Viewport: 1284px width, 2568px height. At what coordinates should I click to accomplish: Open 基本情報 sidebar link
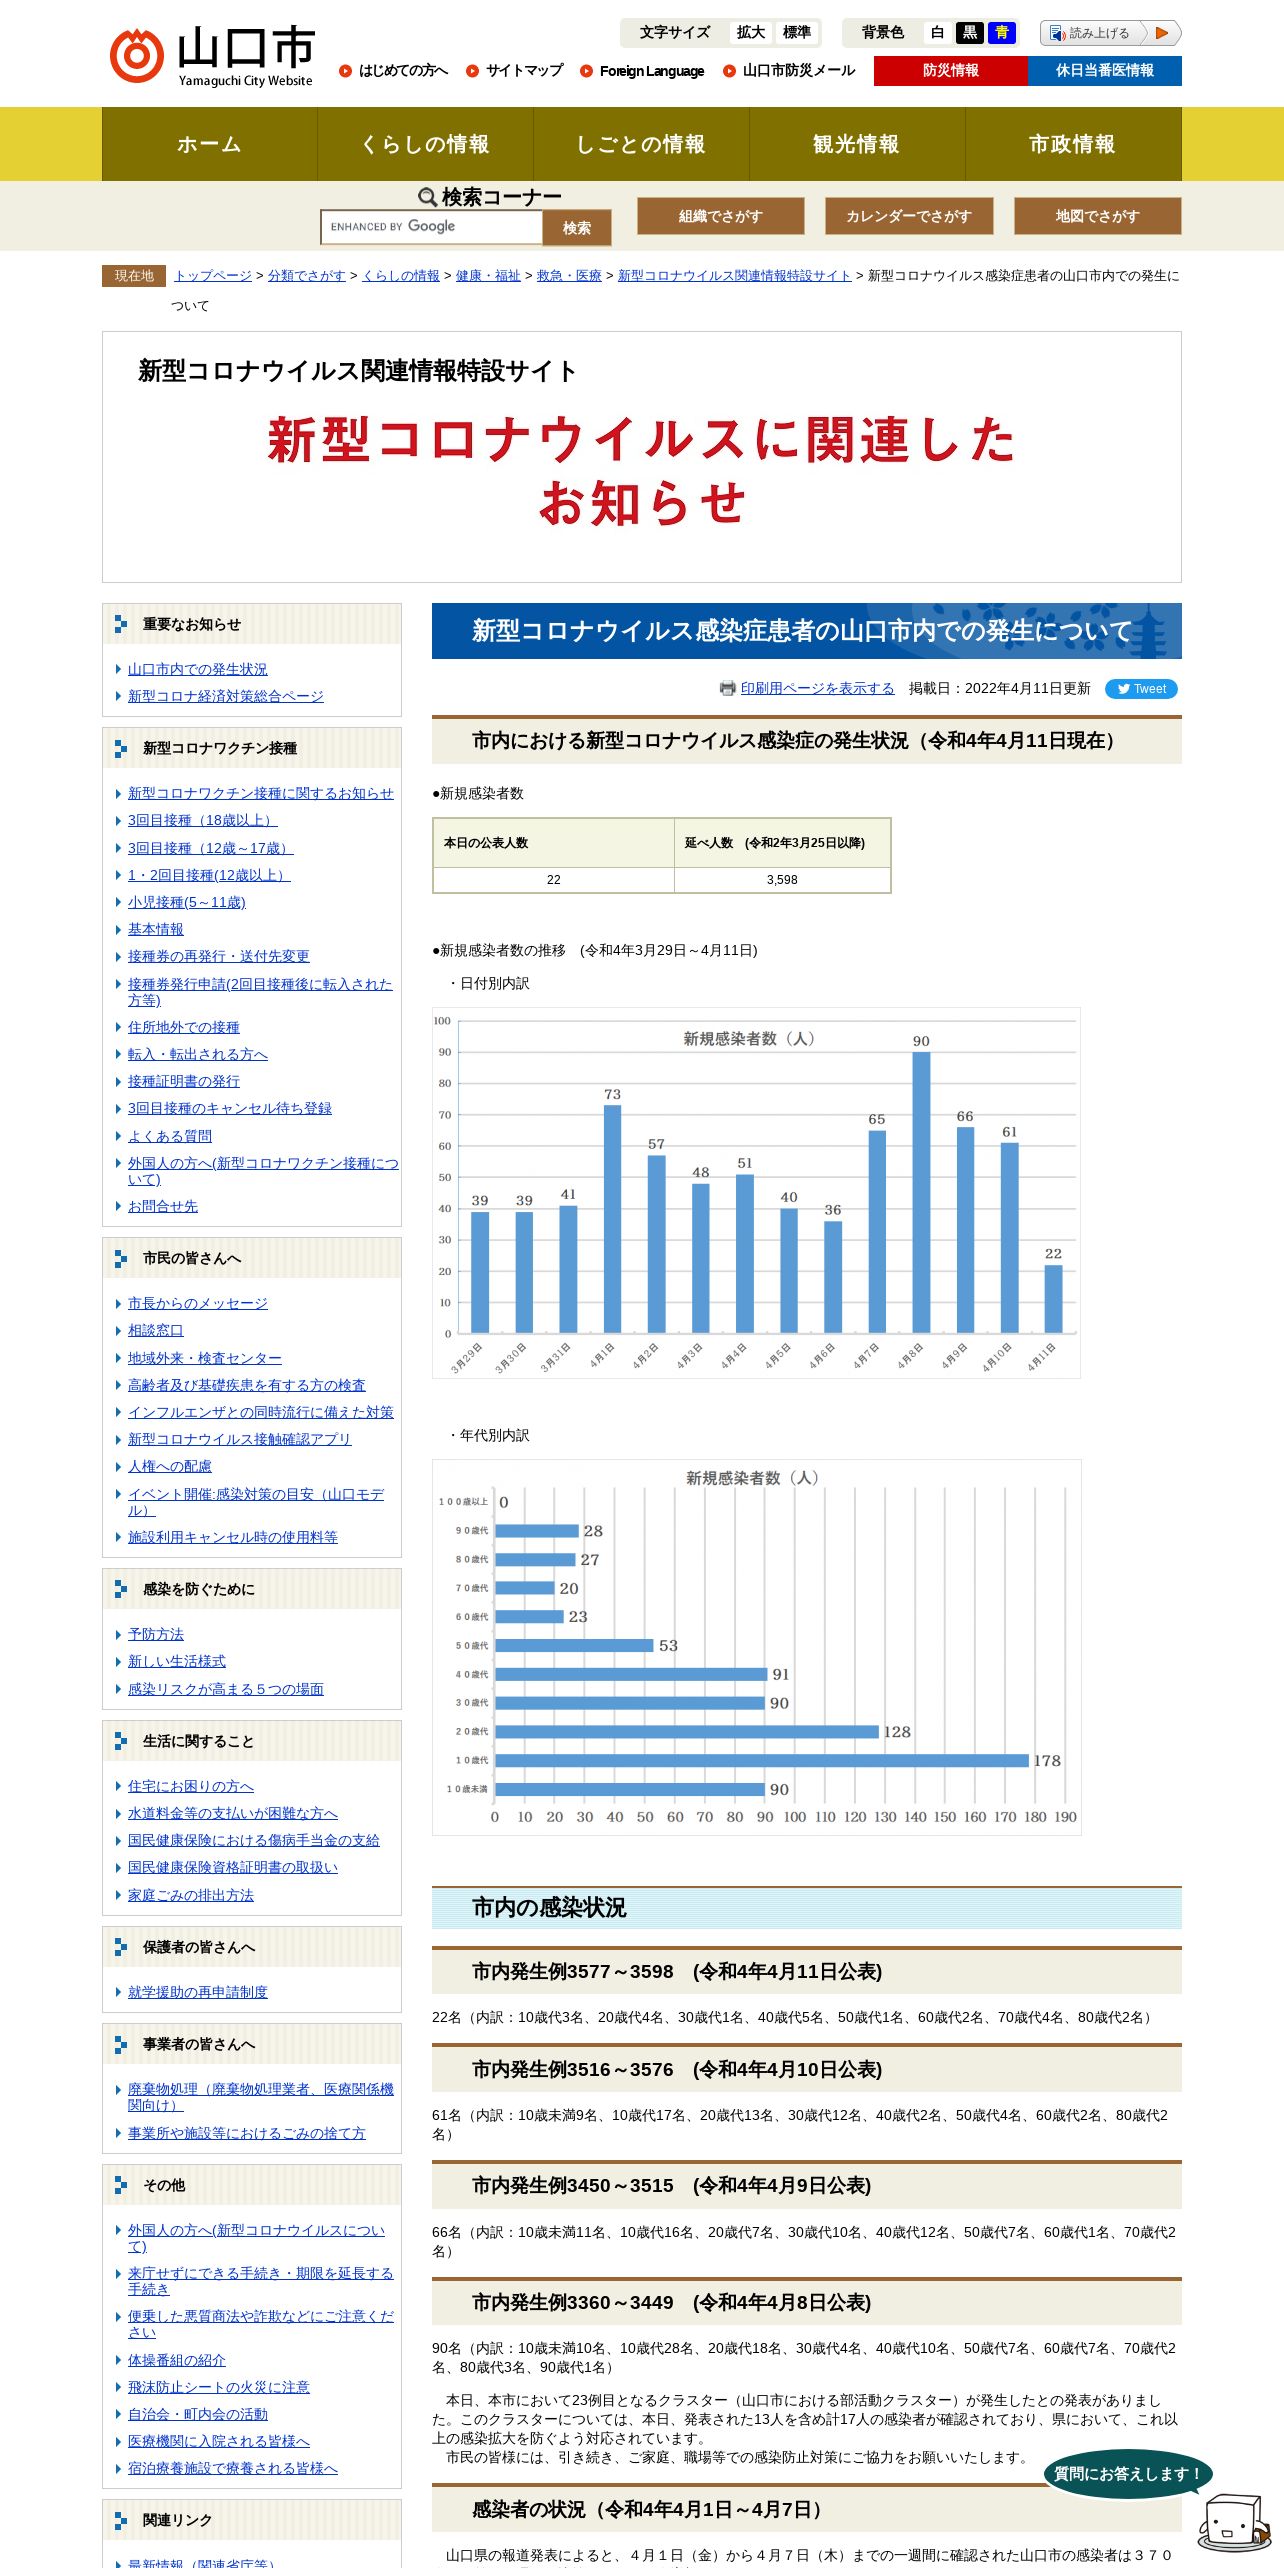tap(156, 930)
